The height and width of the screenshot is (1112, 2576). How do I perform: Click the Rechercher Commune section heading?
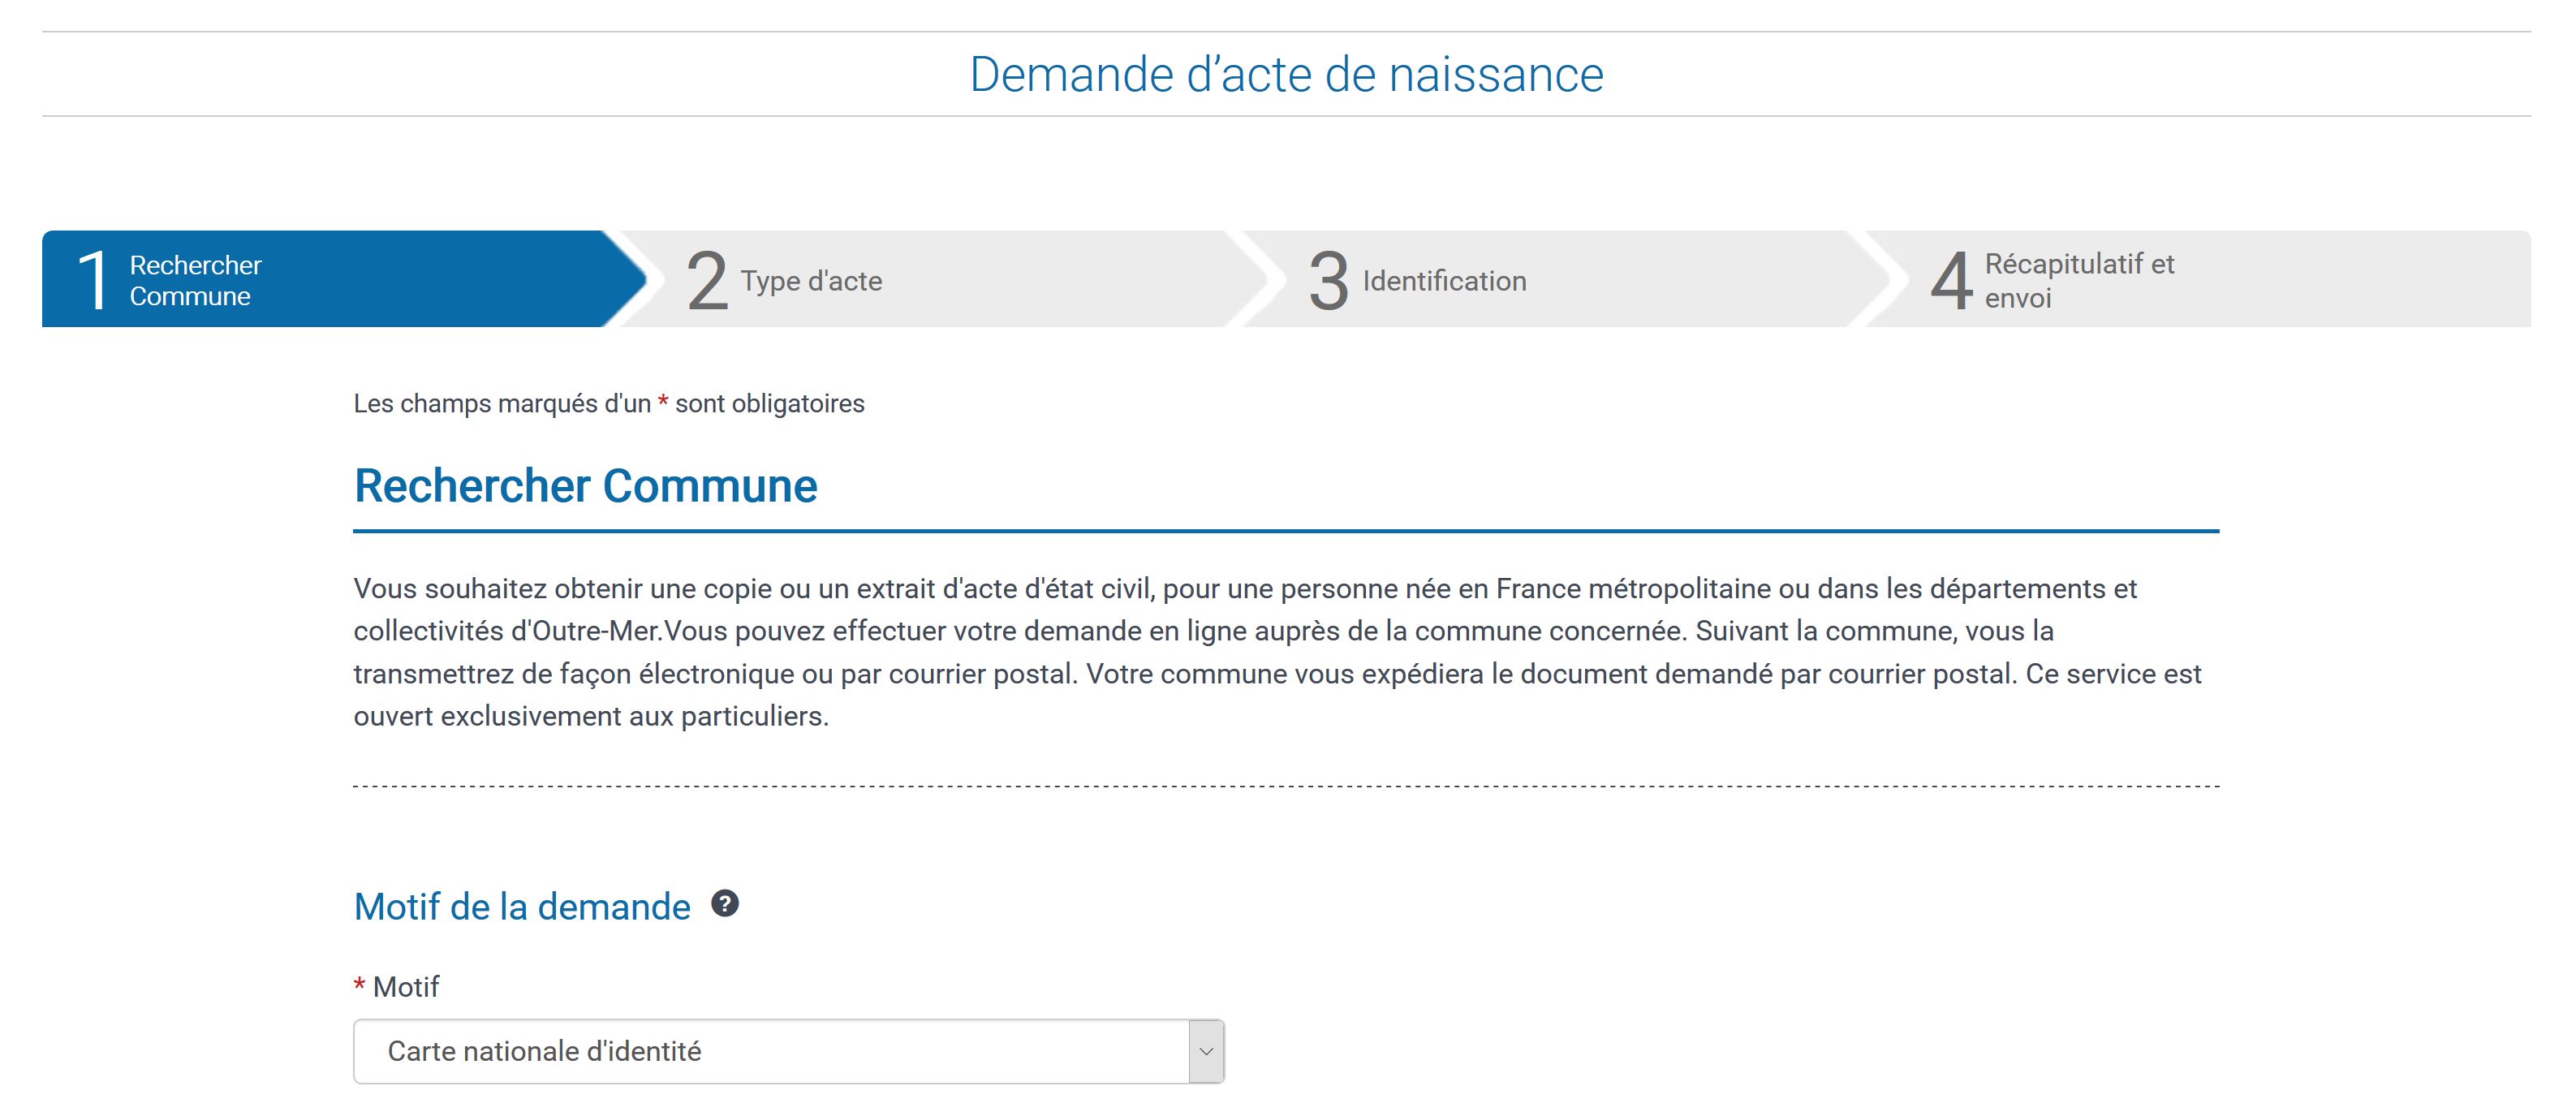(585, 486)
